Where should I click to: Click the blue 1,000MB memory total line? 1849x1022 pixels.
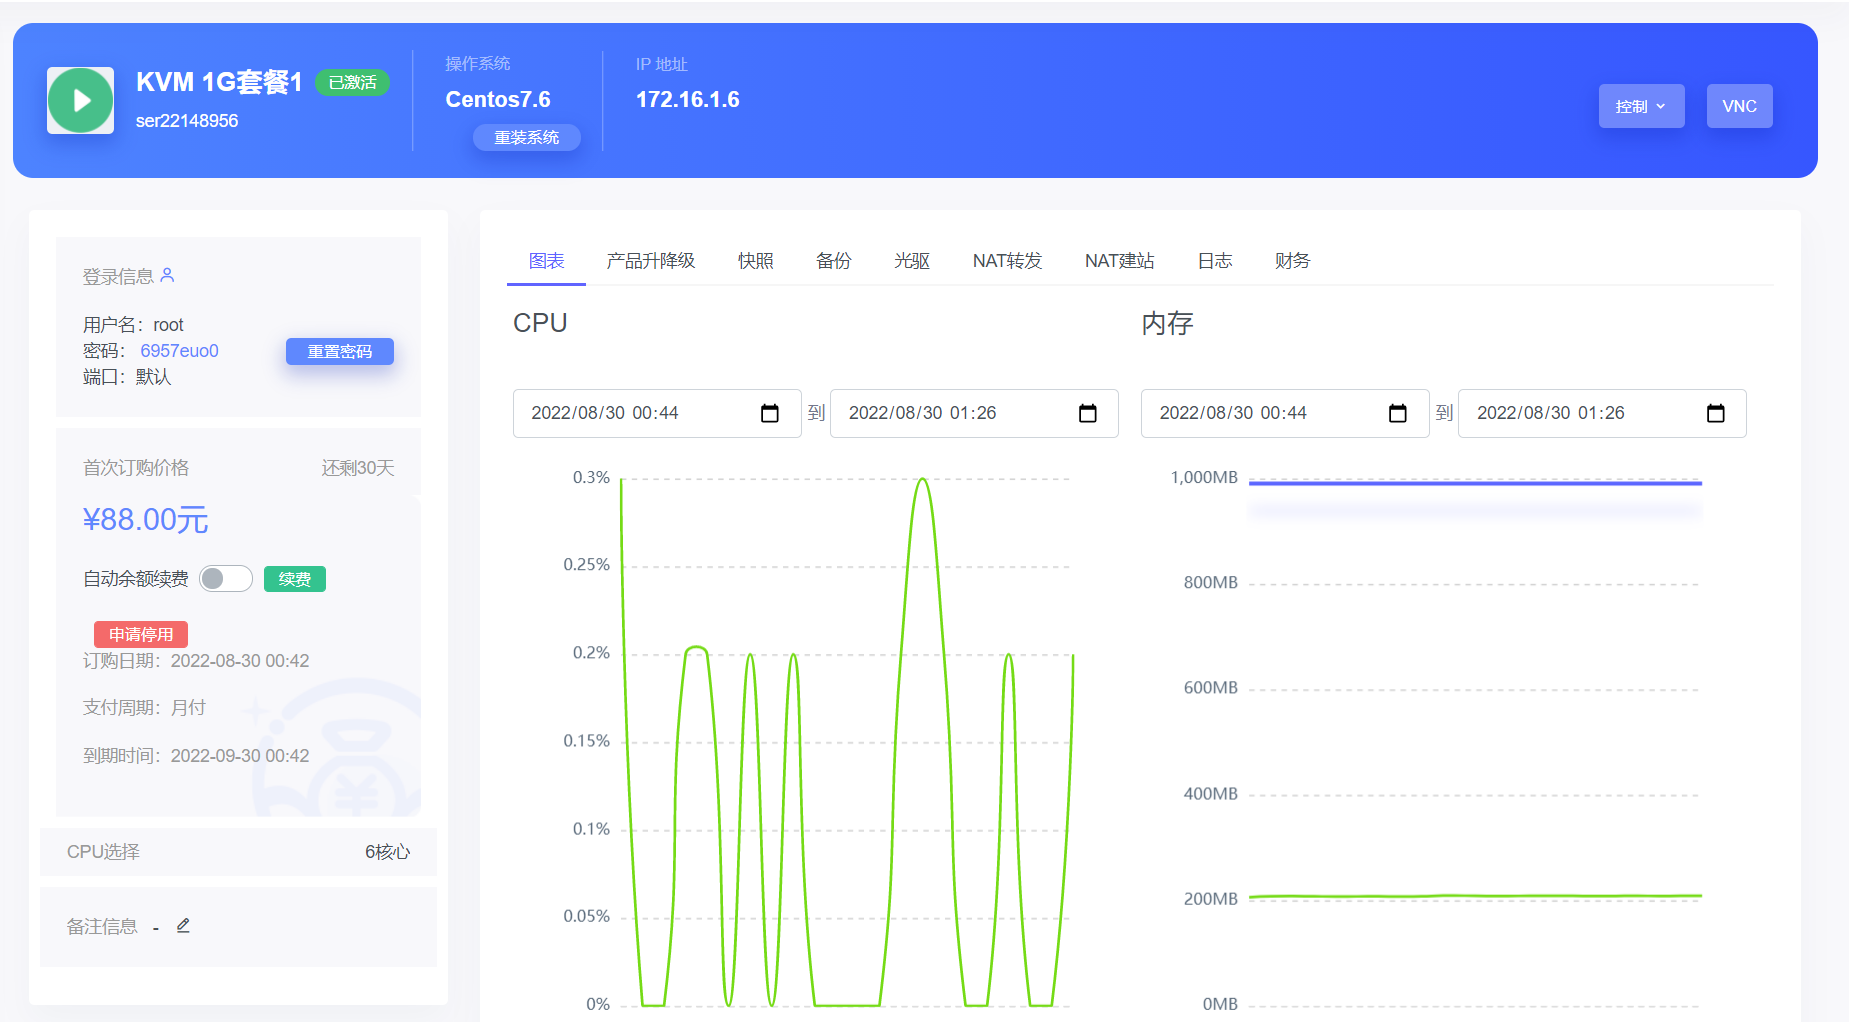[1475, 483]
